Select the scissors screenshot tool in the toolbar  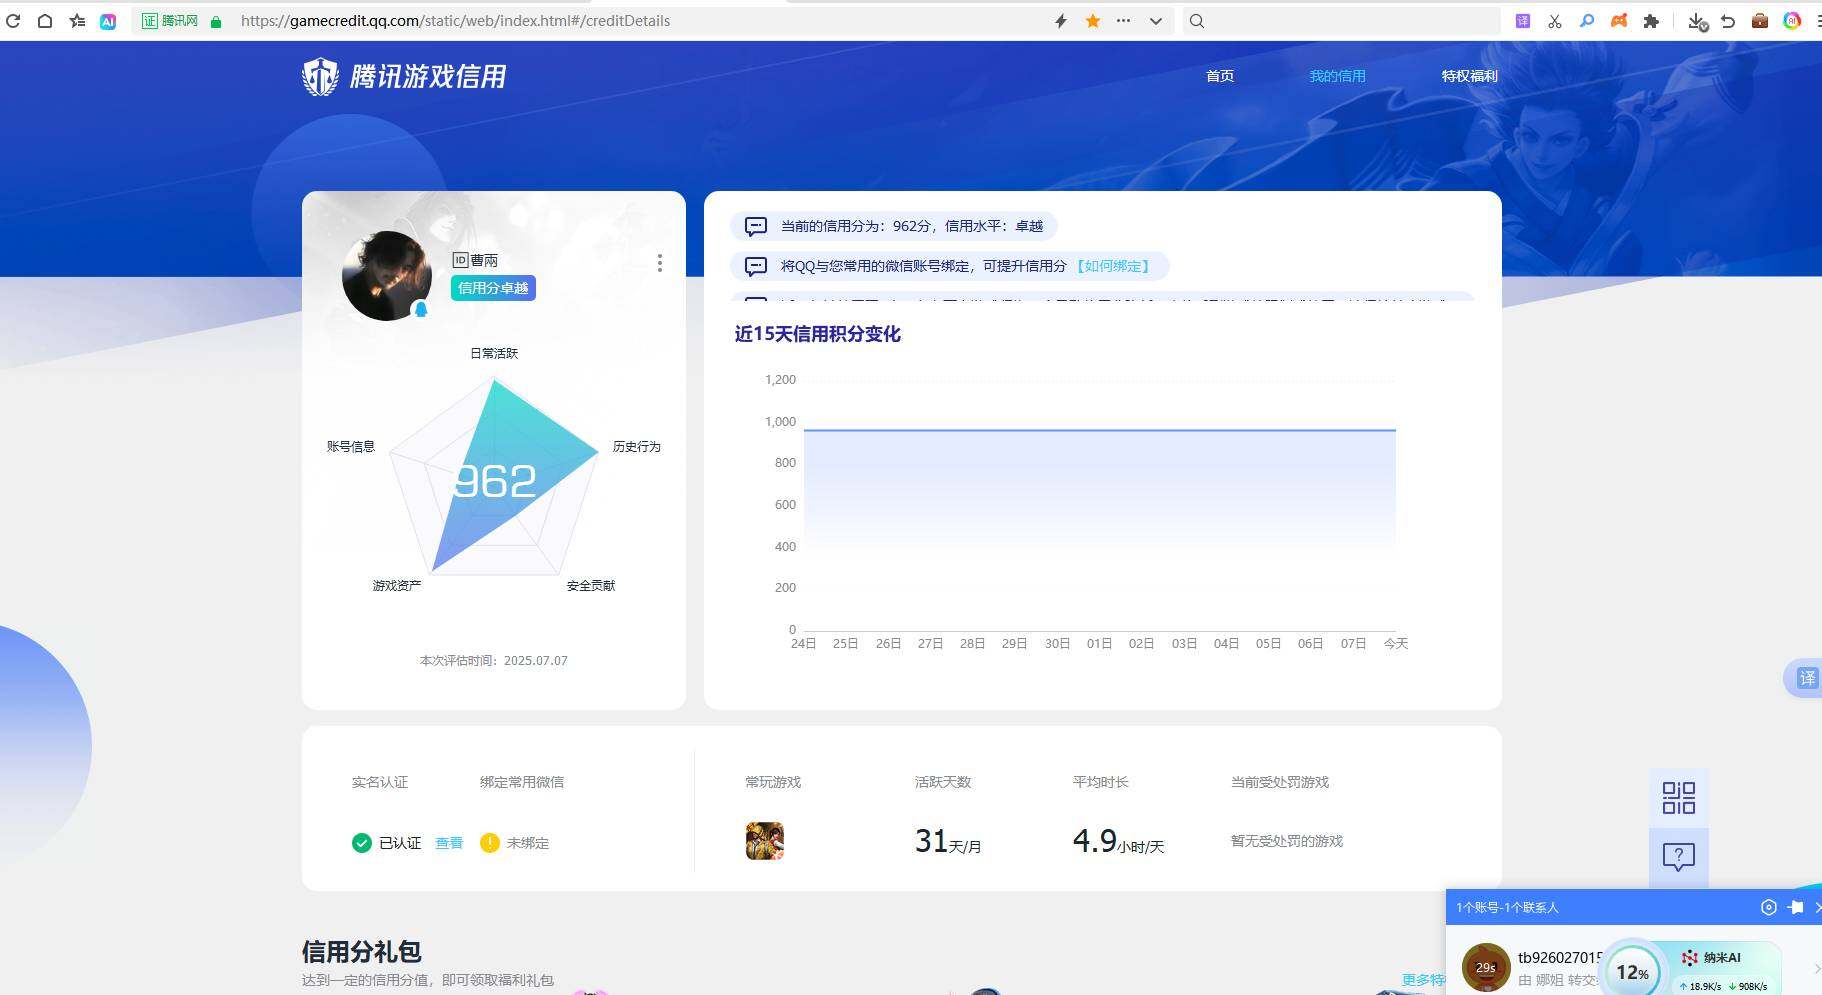(x=1554, y=21)
